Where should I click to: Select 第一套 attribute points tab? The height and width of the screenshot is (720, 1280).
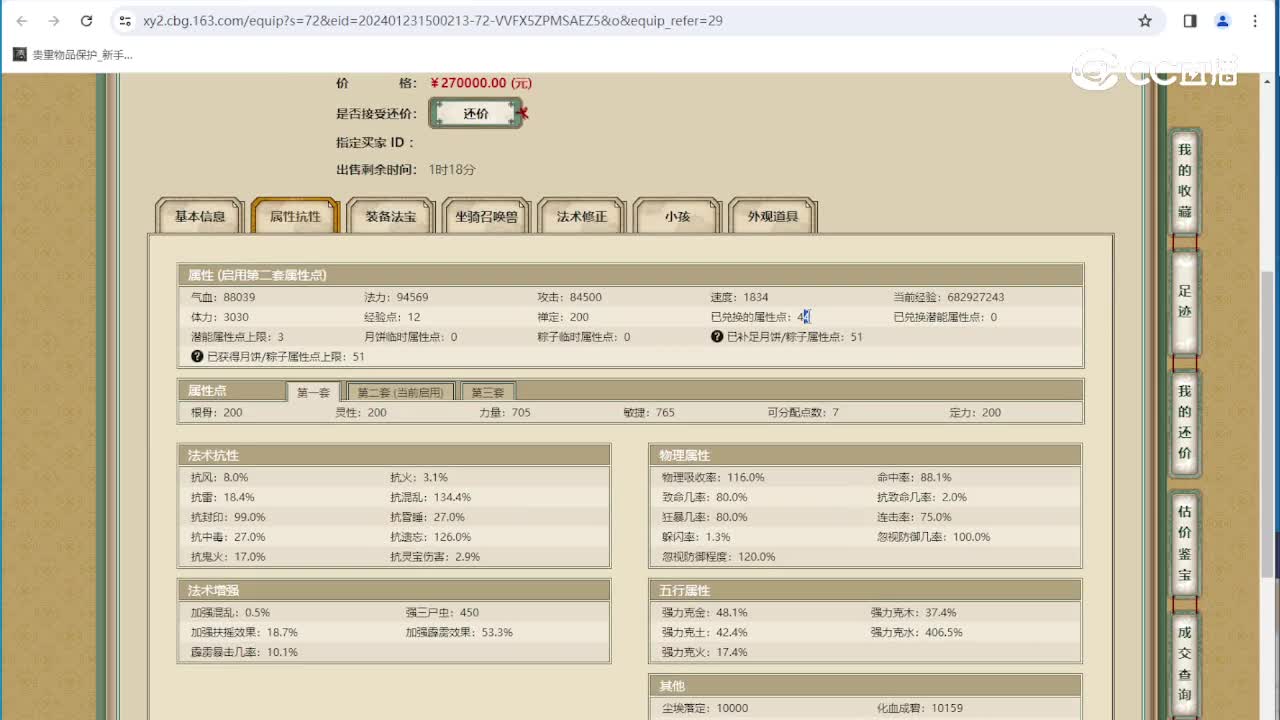(313, 392)
